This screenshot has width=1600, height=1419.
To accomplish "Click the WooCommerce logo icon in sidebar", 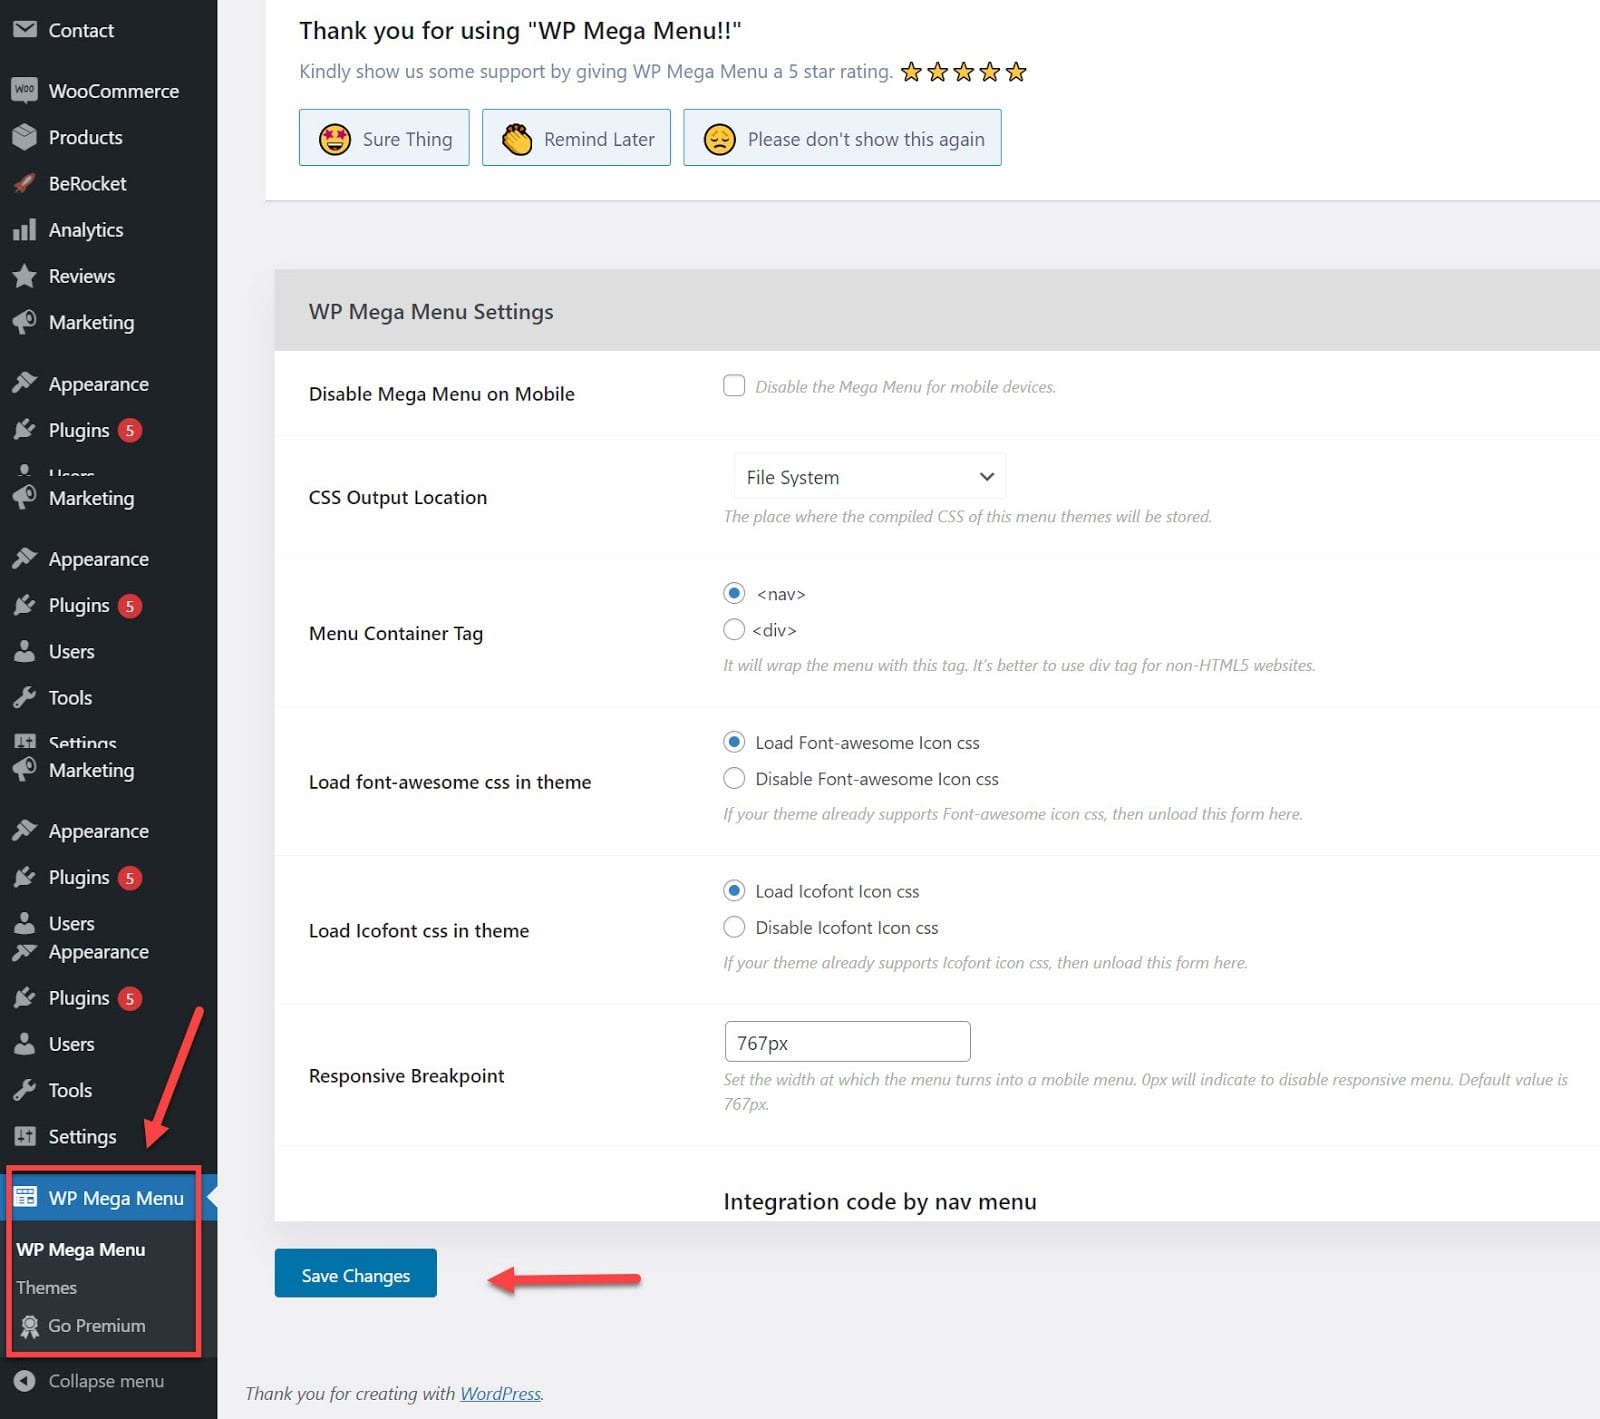I will coord(25,90).
